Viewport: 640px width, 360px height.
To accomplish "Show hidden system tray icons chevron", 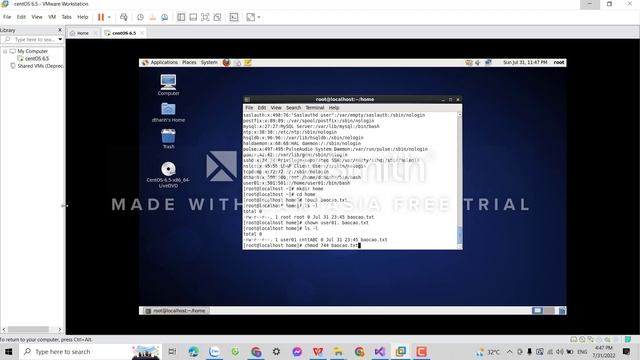I will coord(509,351).
